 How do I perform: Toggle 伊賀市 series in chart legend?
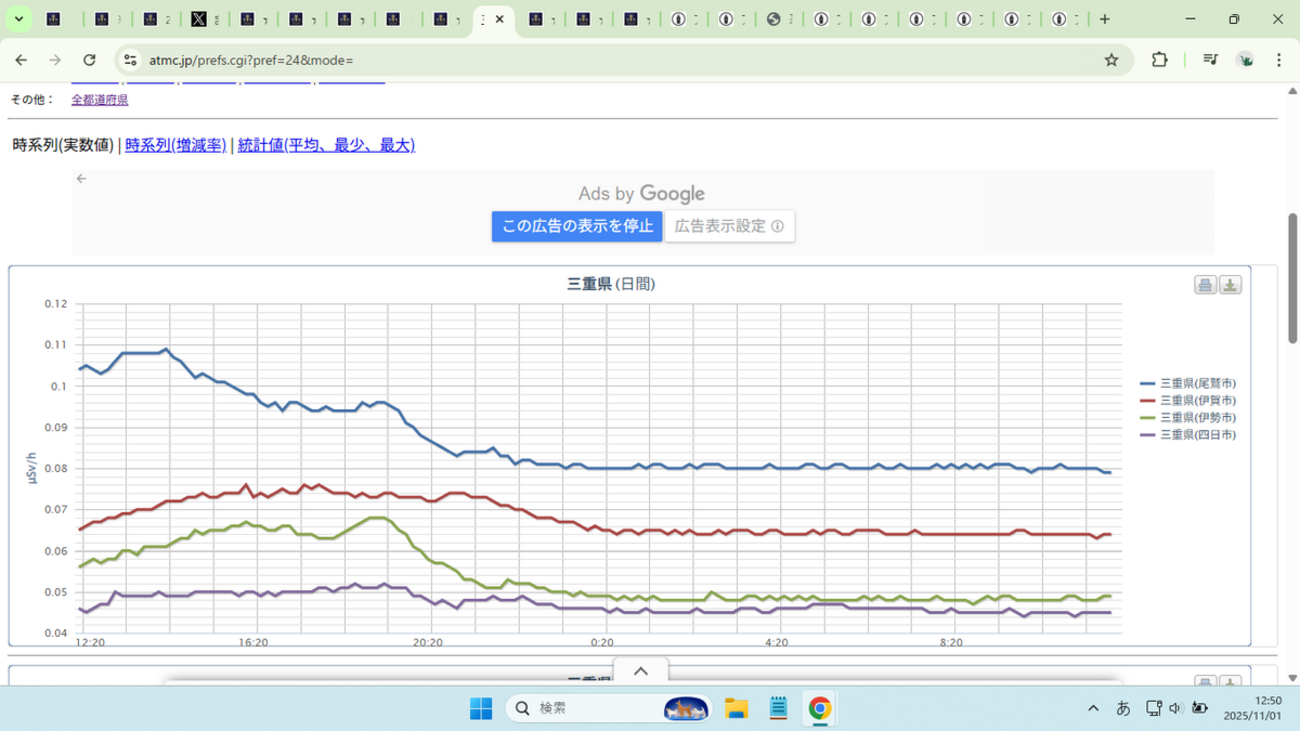pos(1196,400)
